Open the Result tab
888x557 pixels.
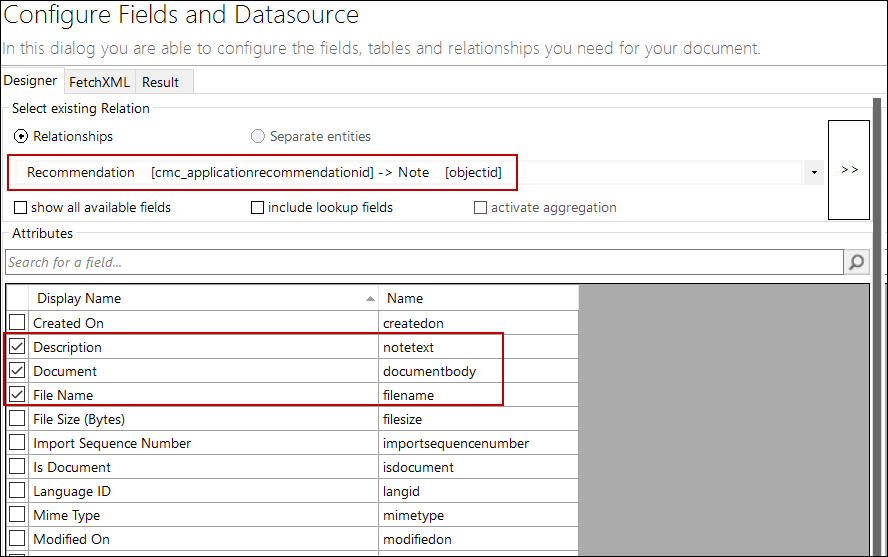click(x=160, y=82)
